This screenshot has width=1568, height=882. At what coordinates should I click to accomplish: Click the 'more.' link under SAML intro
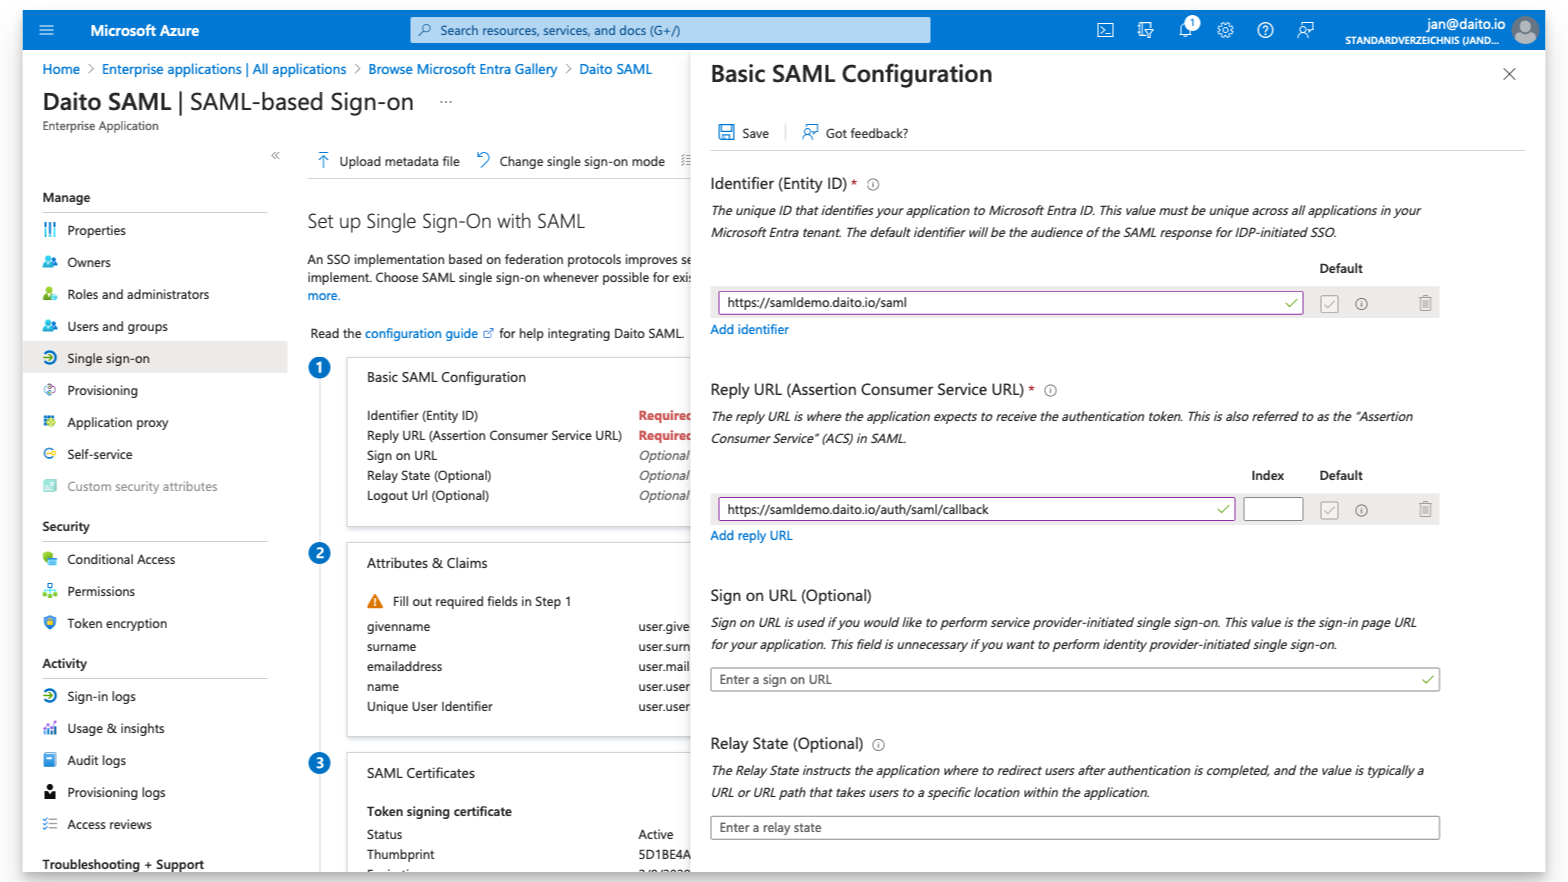pyautogui.click(x=324, y=296)
